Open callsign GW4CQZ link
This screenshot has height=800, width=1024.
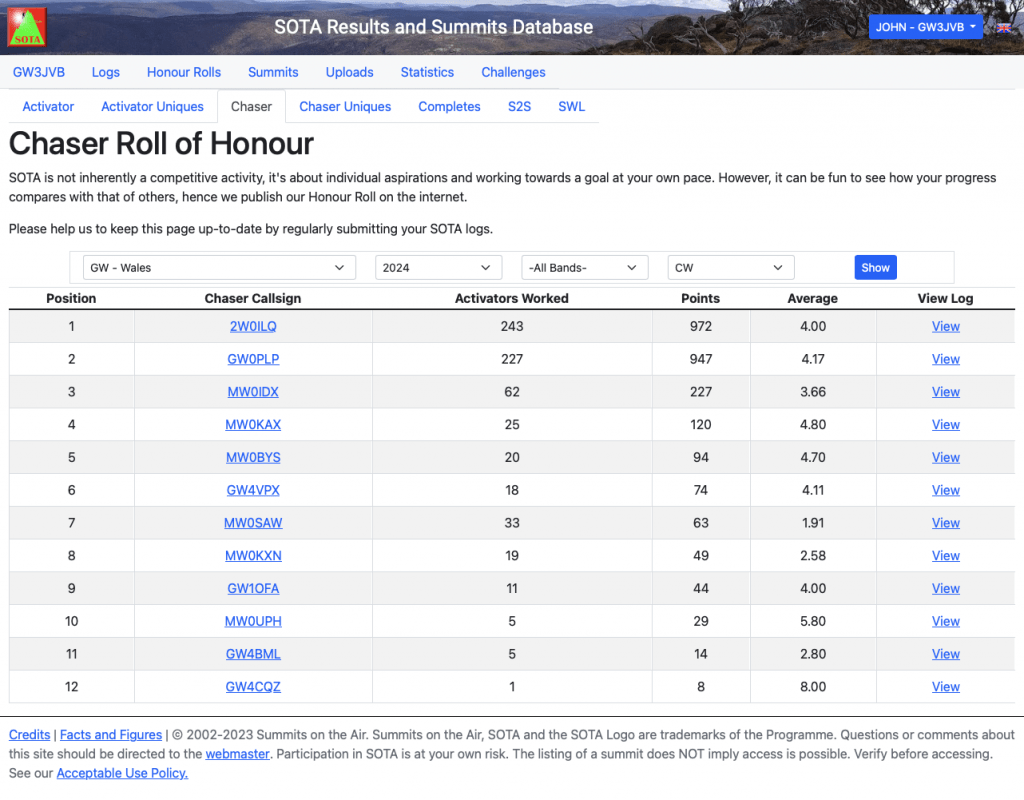tap(253, 686)
